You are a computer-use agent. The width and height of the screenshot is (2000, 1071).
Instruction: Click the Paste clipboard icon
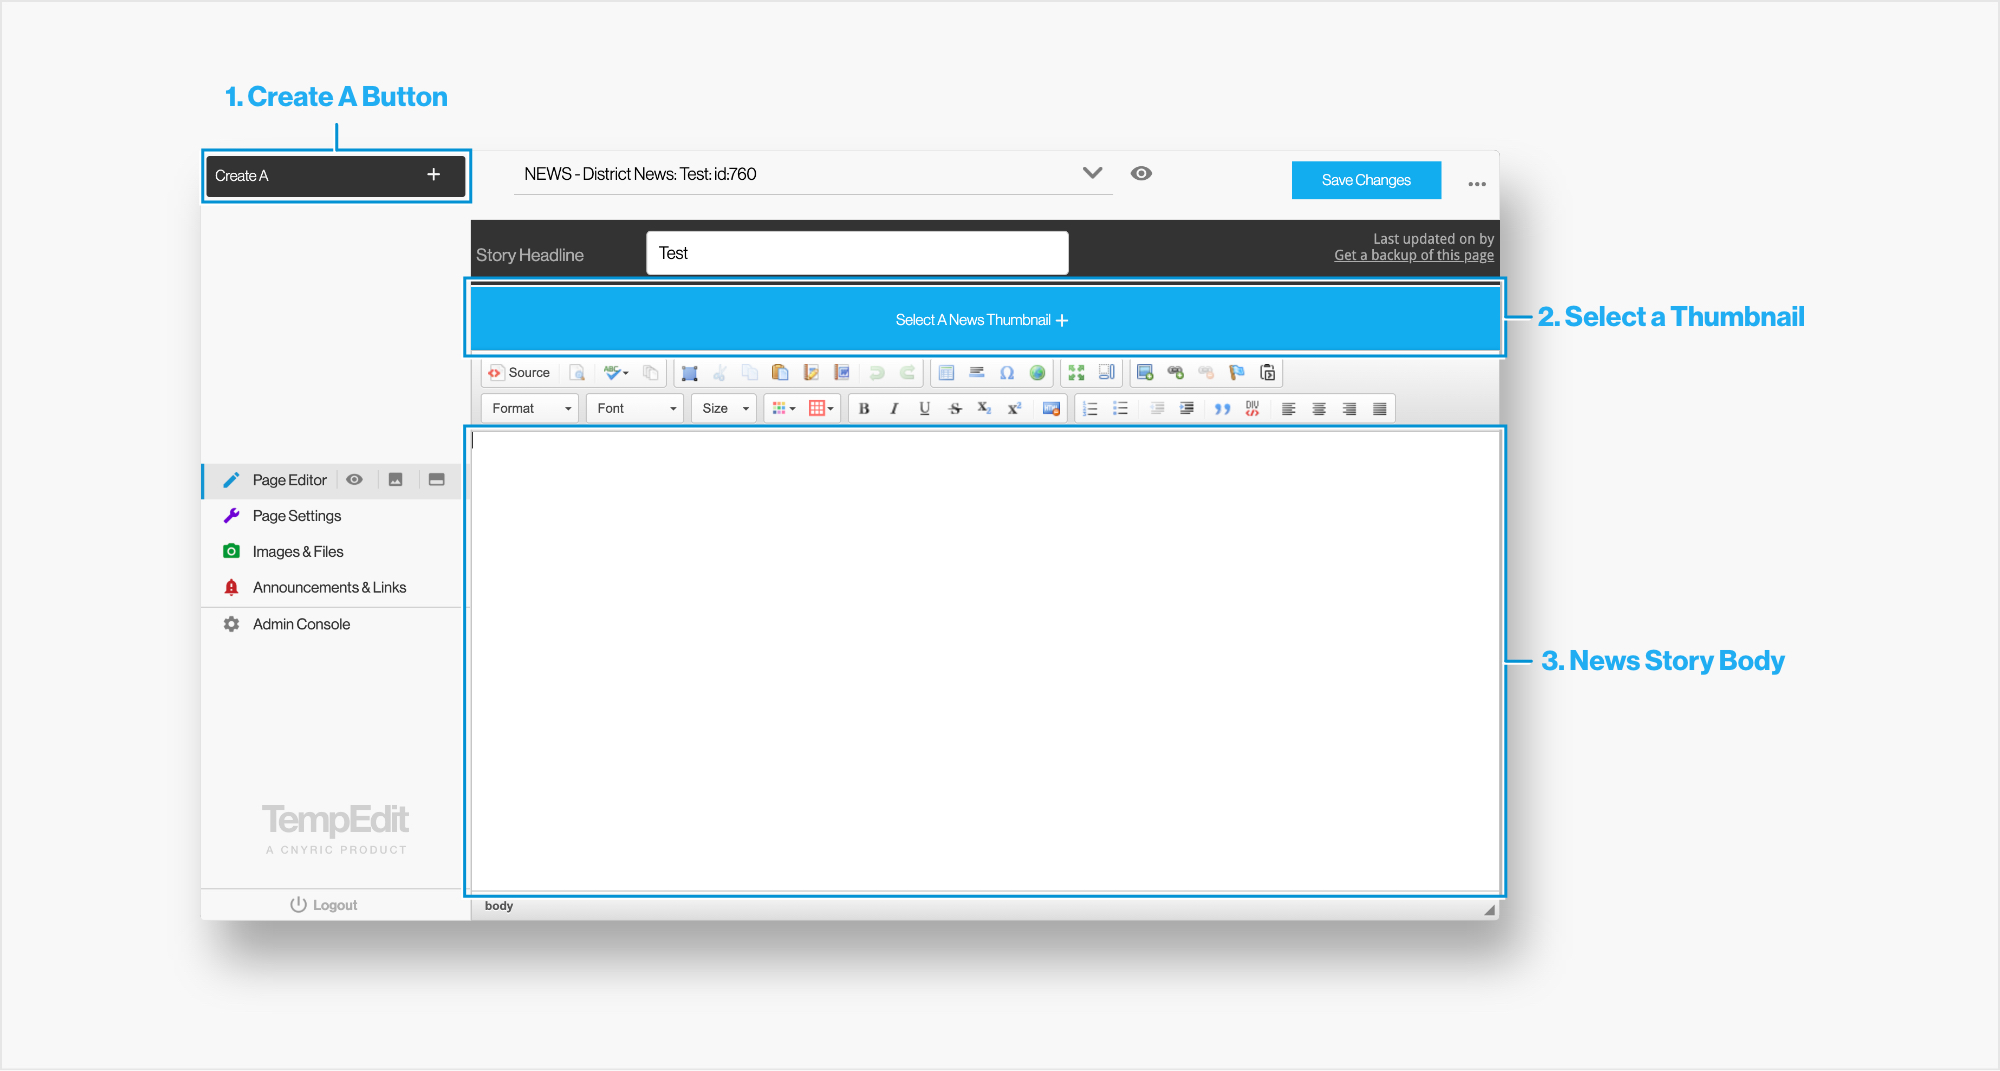click(780, 373)
